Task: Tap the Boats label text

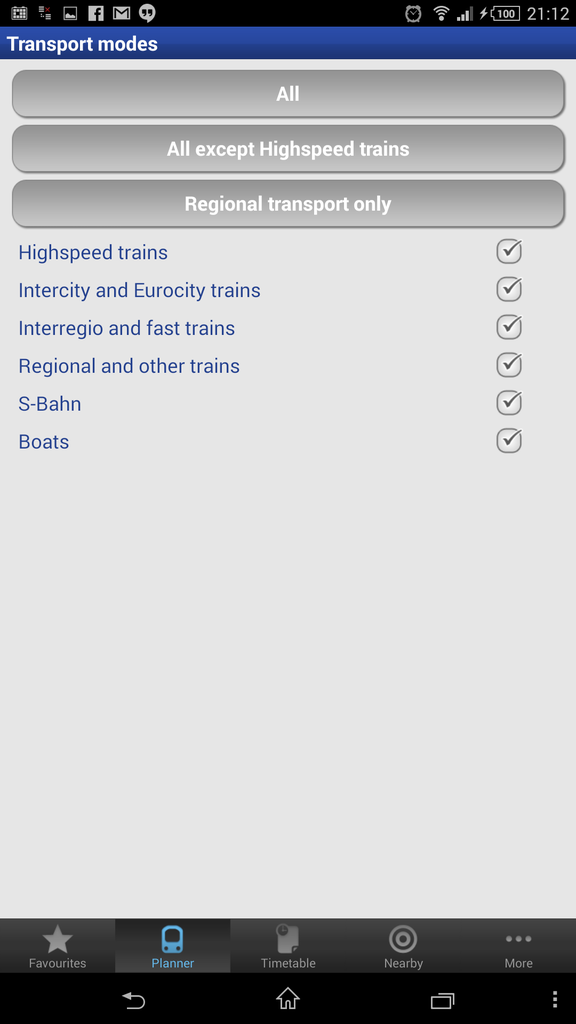Action: (x=44, y=442)
